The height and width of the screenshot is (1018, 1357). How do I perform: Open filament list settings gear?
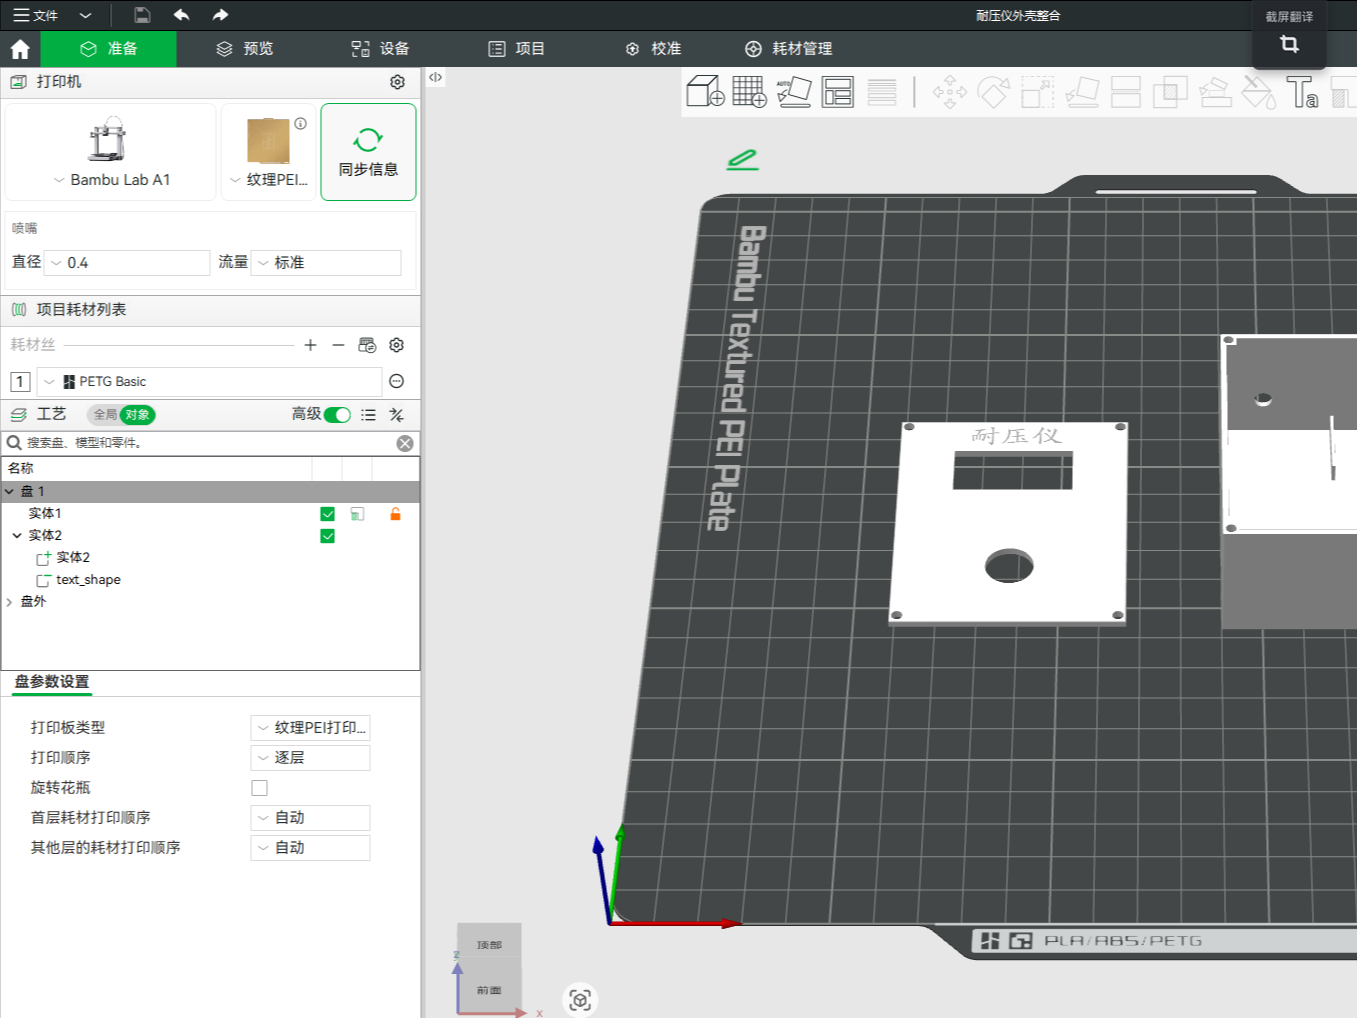tap(397, 345)
